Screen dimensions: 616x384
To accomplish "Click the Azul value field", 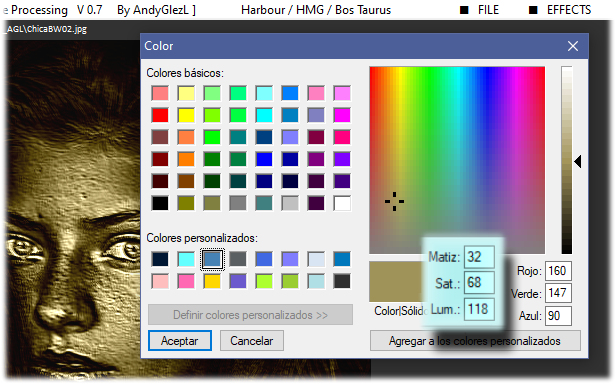I will 558,316.
